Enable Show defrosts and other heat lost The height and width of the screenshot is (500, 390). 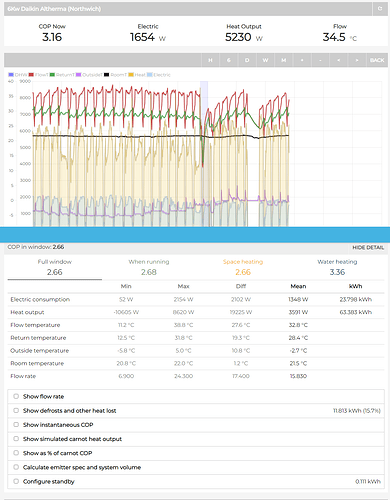coord(16,410)
